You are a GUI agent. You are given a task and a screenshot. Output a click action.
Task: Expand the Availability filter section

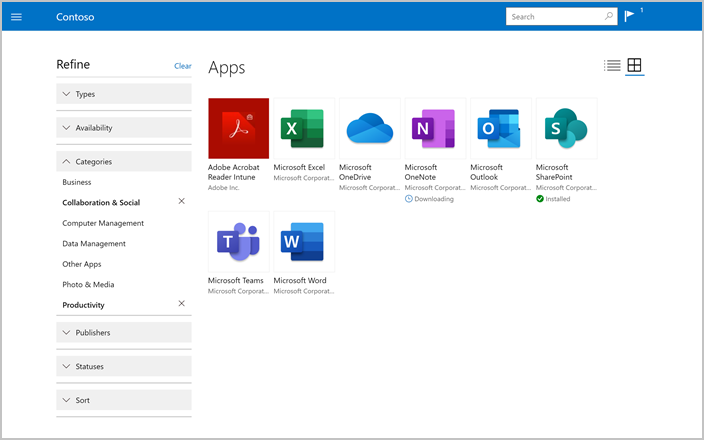124,128
